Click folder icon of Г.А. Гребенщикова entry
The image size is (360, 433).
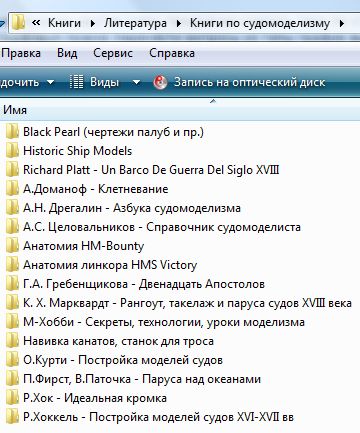click(12, 284)
